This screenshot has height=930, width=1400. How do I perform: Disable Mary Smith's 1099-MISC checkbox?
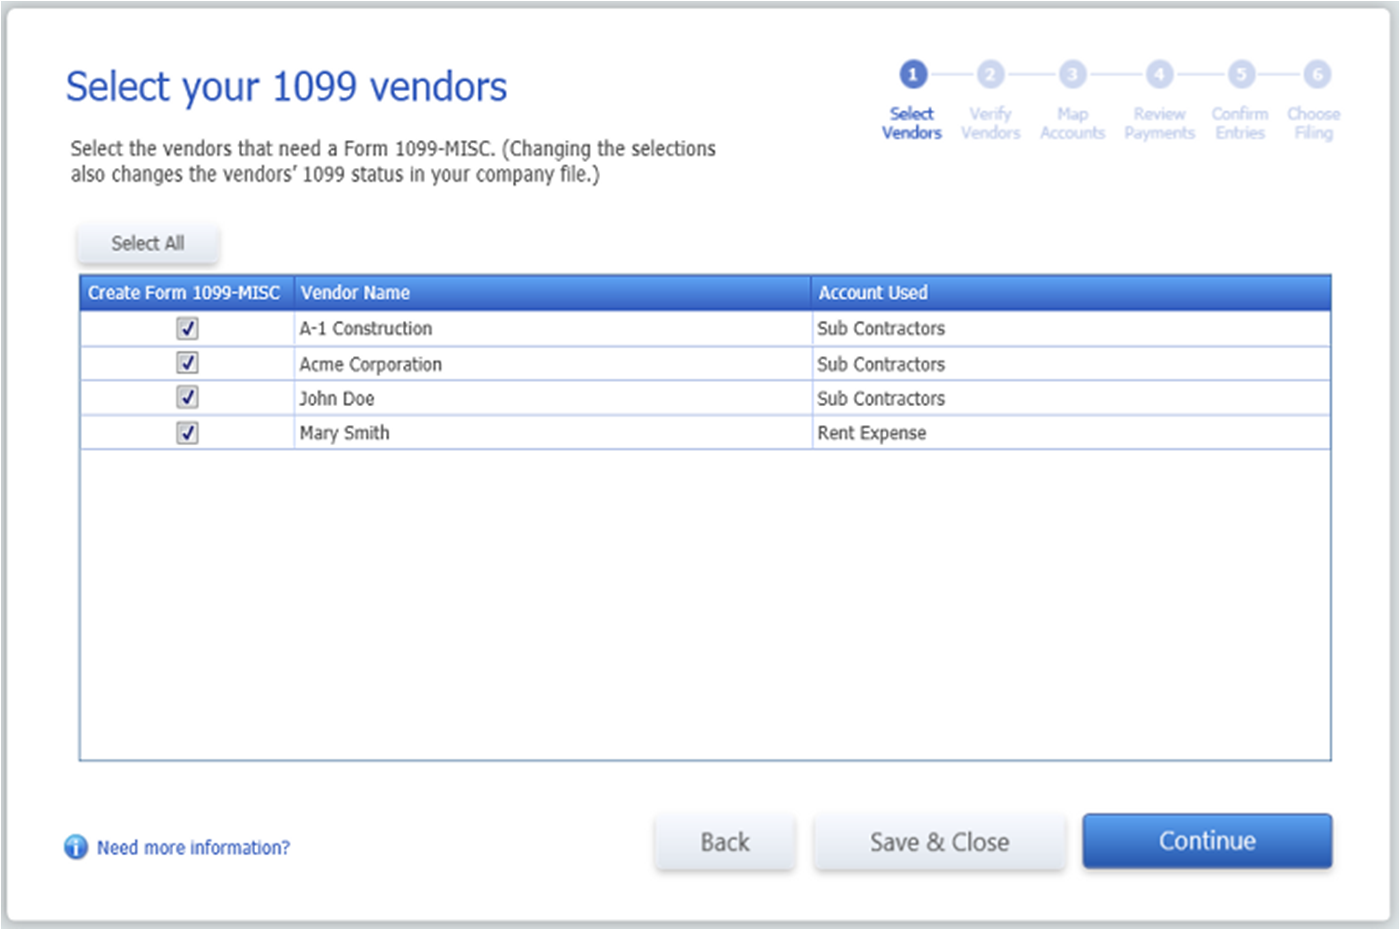(187, 432)
